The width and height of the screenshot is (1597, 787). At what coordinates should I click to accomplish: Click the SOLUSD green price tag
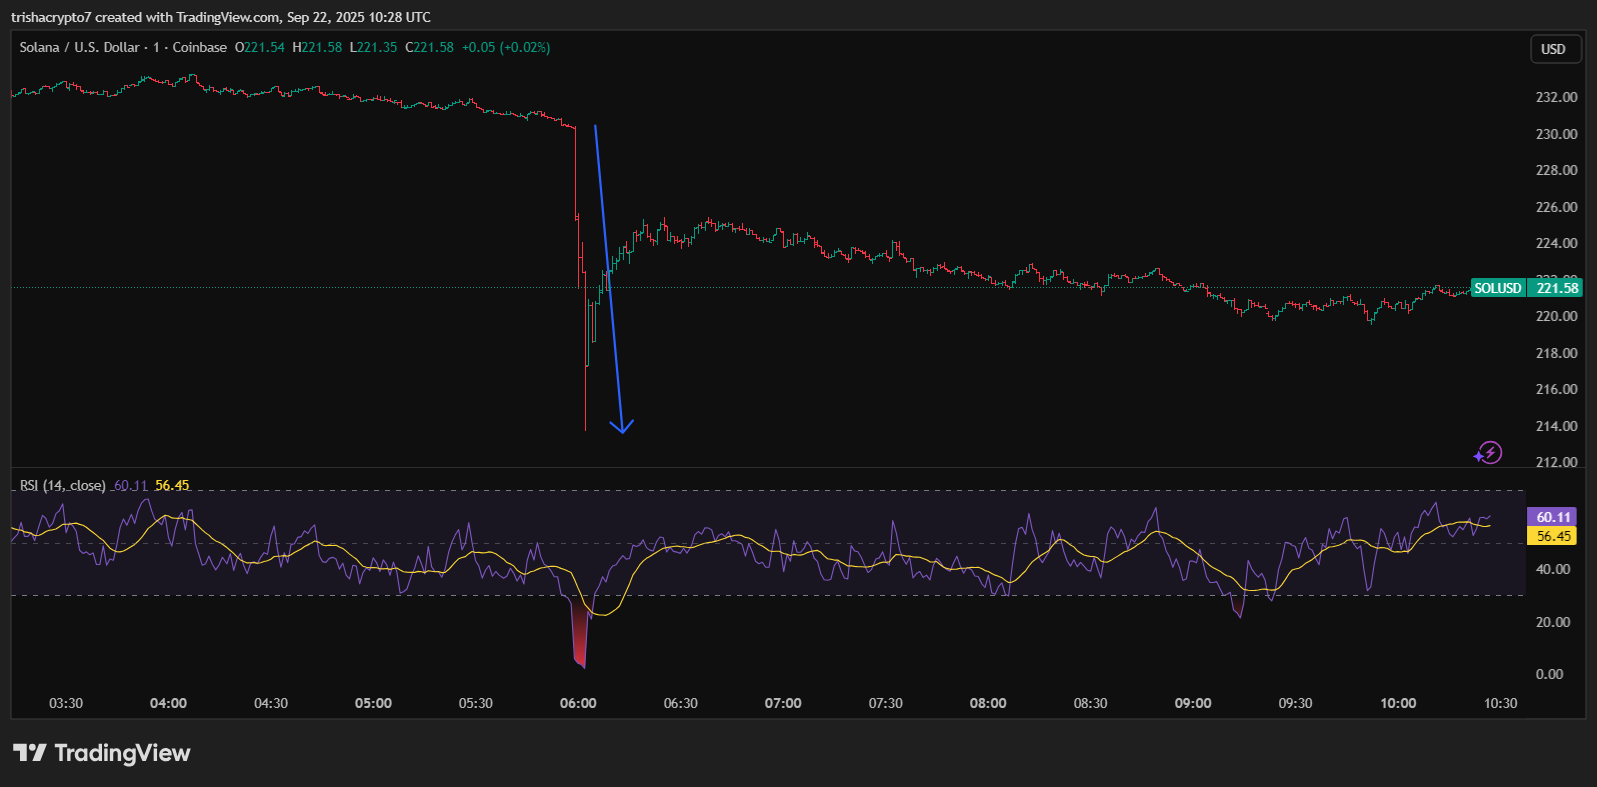pyautogui.click(x=1497, y=288)
